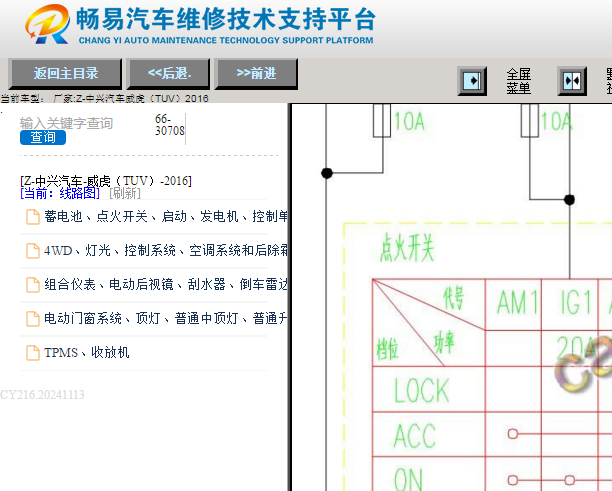Screen dimensions: 612x491
Task: Click the collapse arrows icon beside 全屏菜单
Action: point(572,81)
